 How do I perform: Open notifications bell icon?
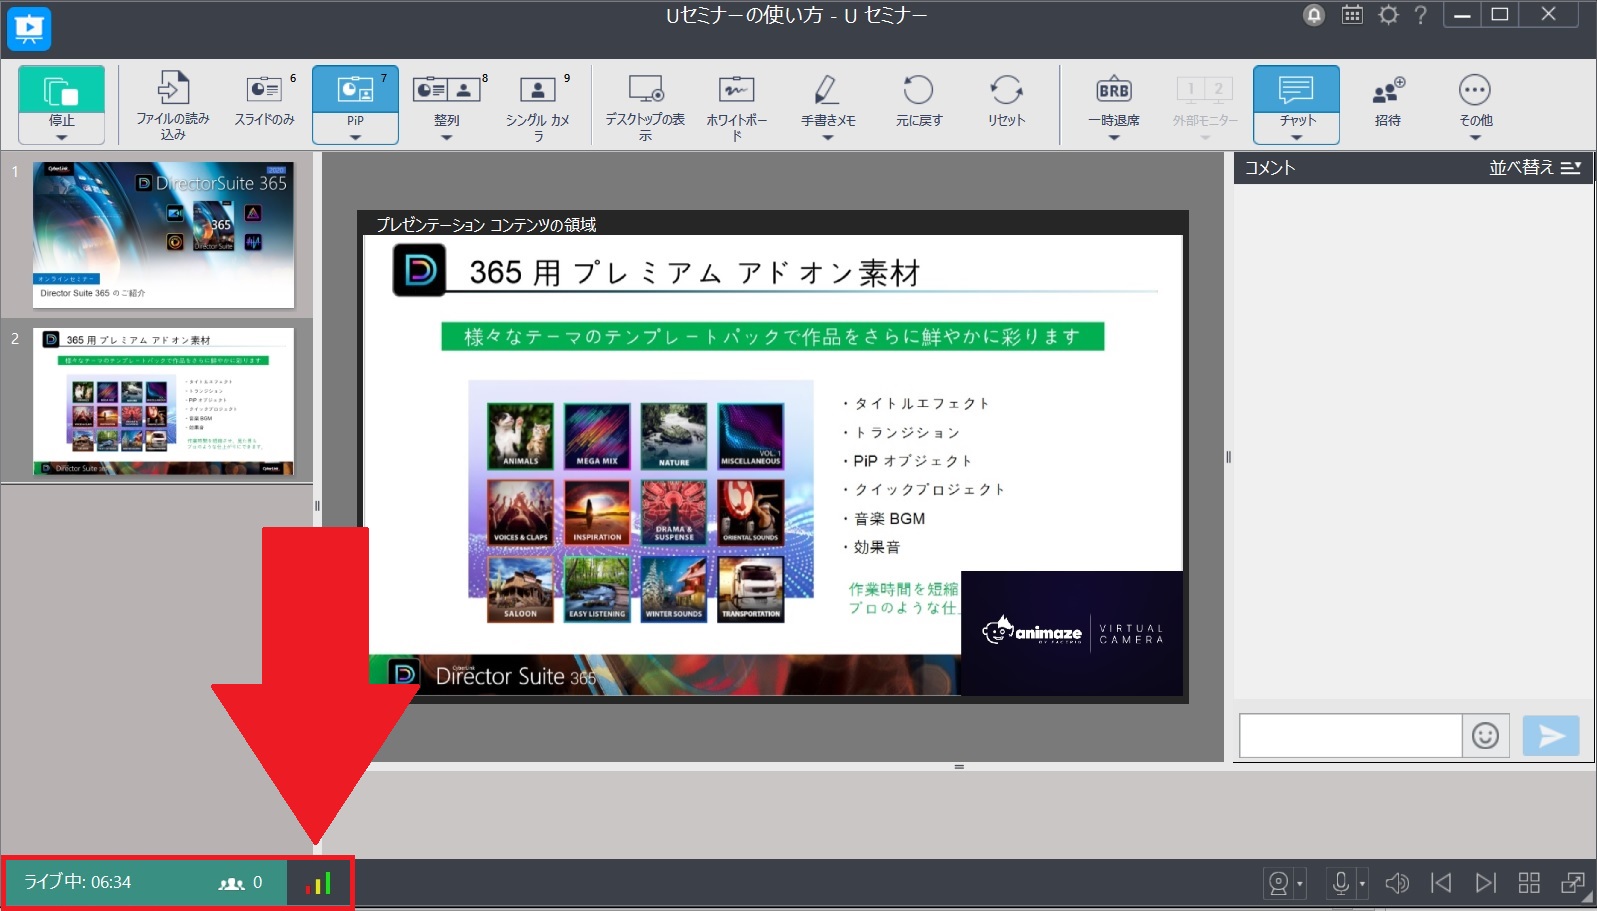coord(1314,15)
